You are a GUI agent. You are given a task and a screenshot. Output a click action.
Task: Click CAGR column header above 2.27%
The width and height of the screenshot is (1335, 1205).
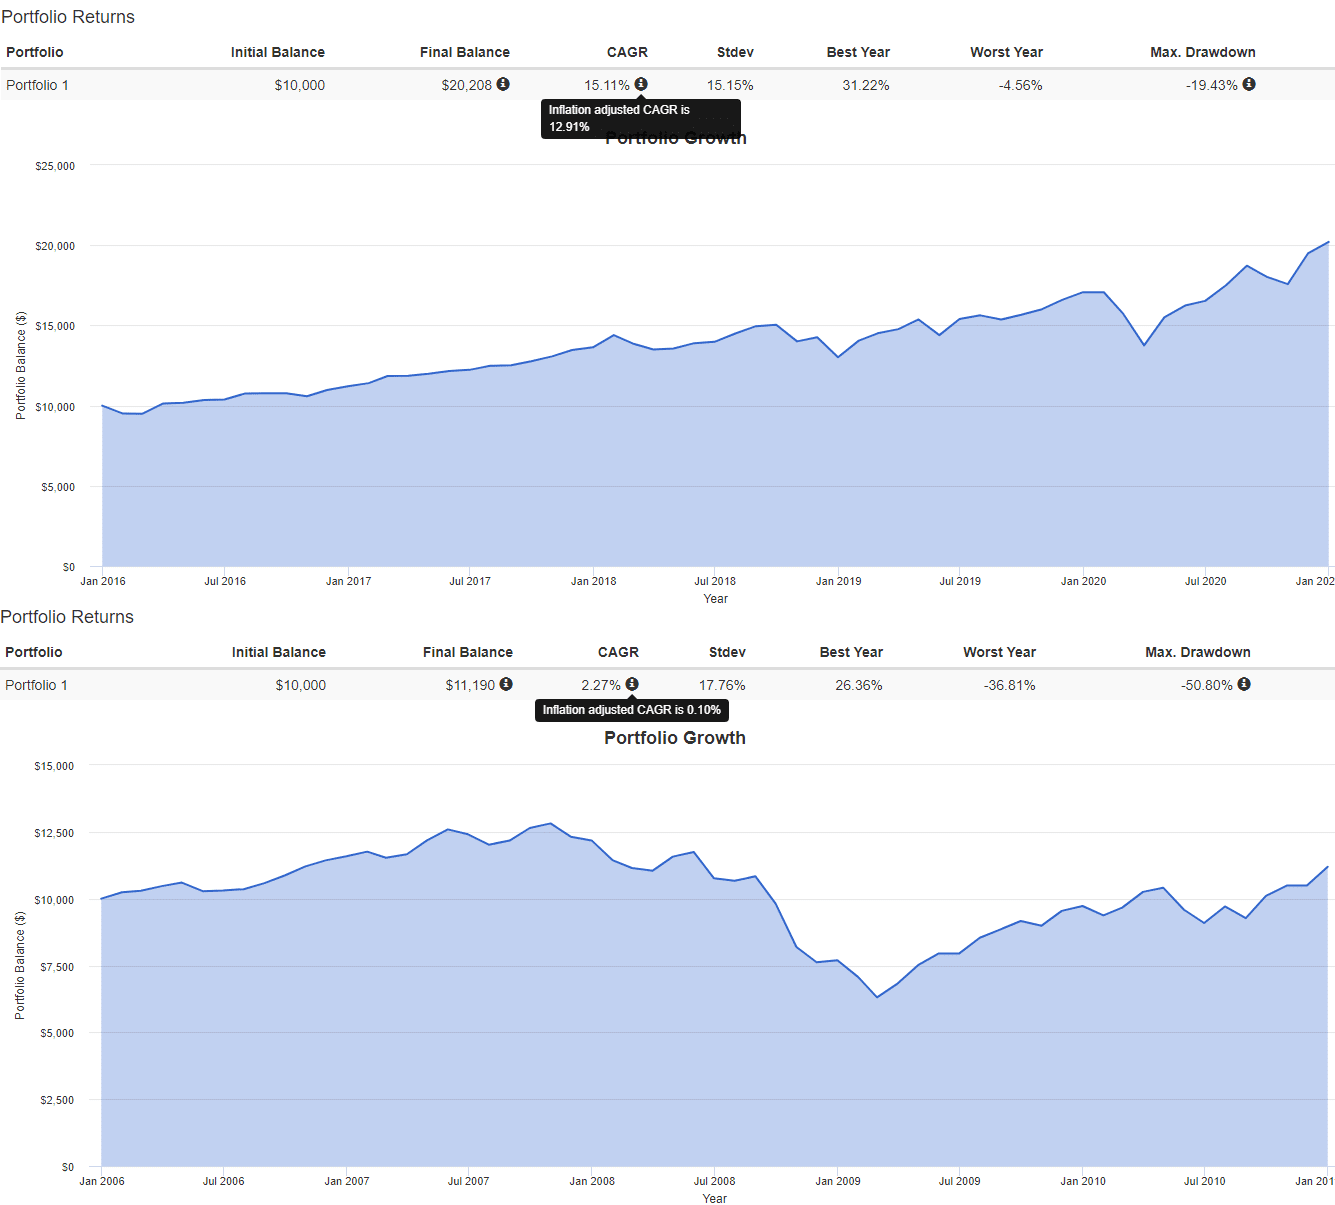pos(618,652)
